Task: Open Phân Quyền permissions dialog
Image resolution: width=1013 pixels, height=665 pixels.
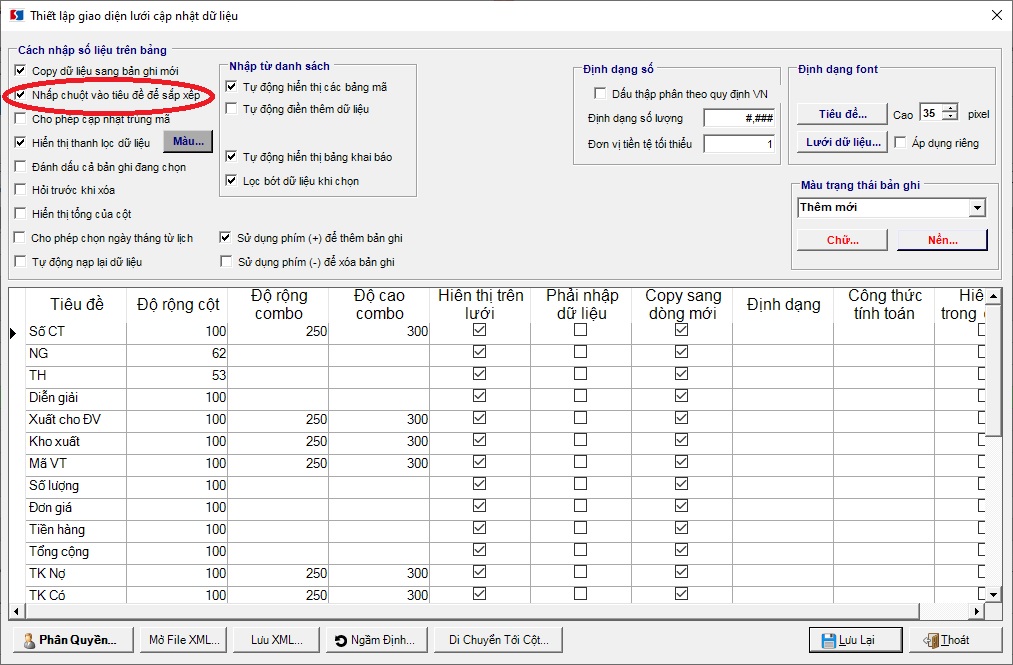Action: coord(73,640)
